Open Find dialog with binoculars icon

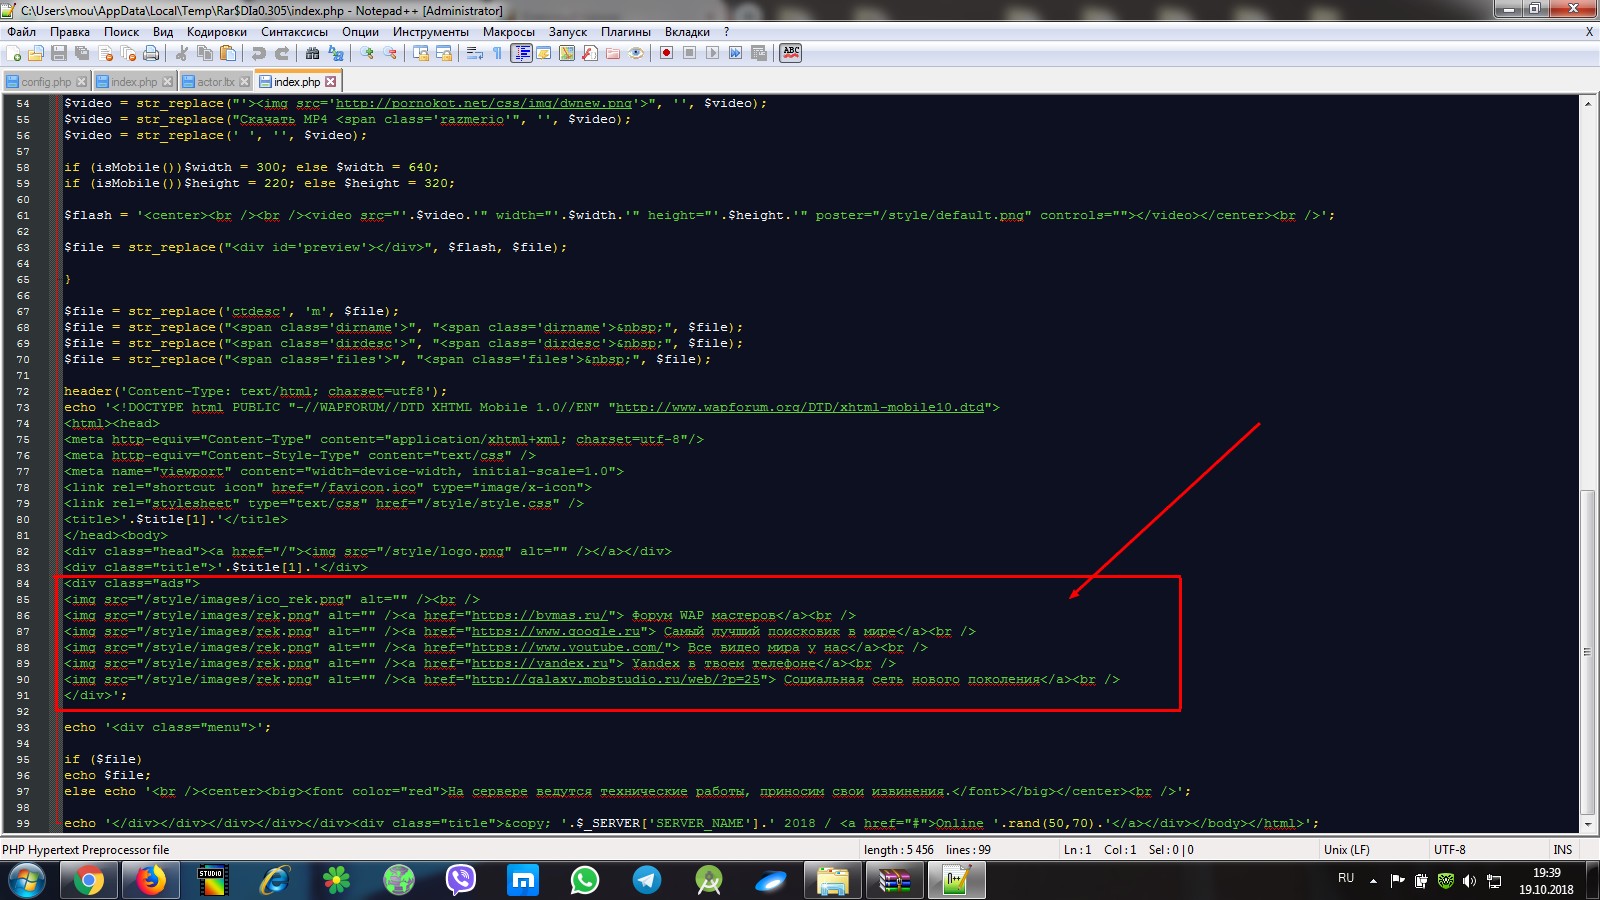[312, 53]
